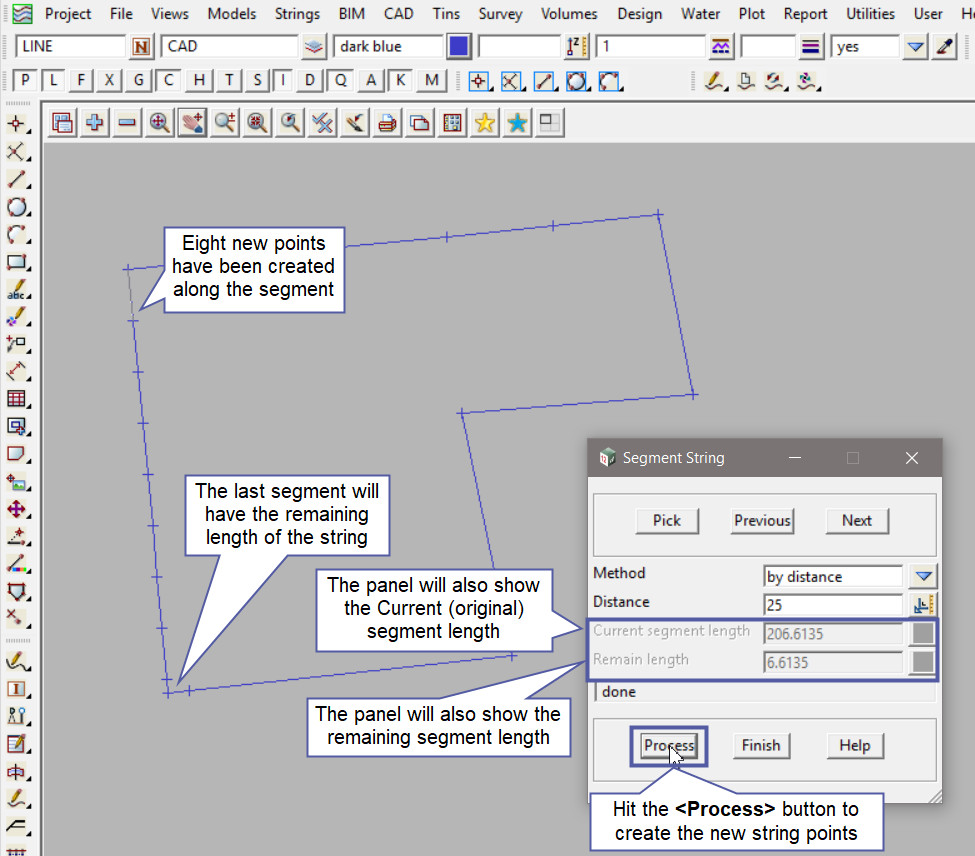The height and width of the screenshot is (856, 975).
Task: Click the Finish button
Action: coord(760,745)
